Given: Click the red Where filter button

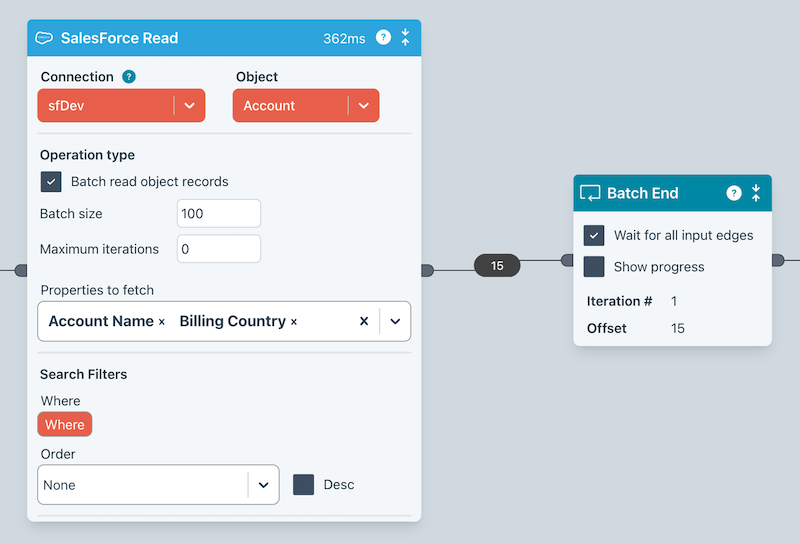Looking at the screenshot, I should point(65,425).
